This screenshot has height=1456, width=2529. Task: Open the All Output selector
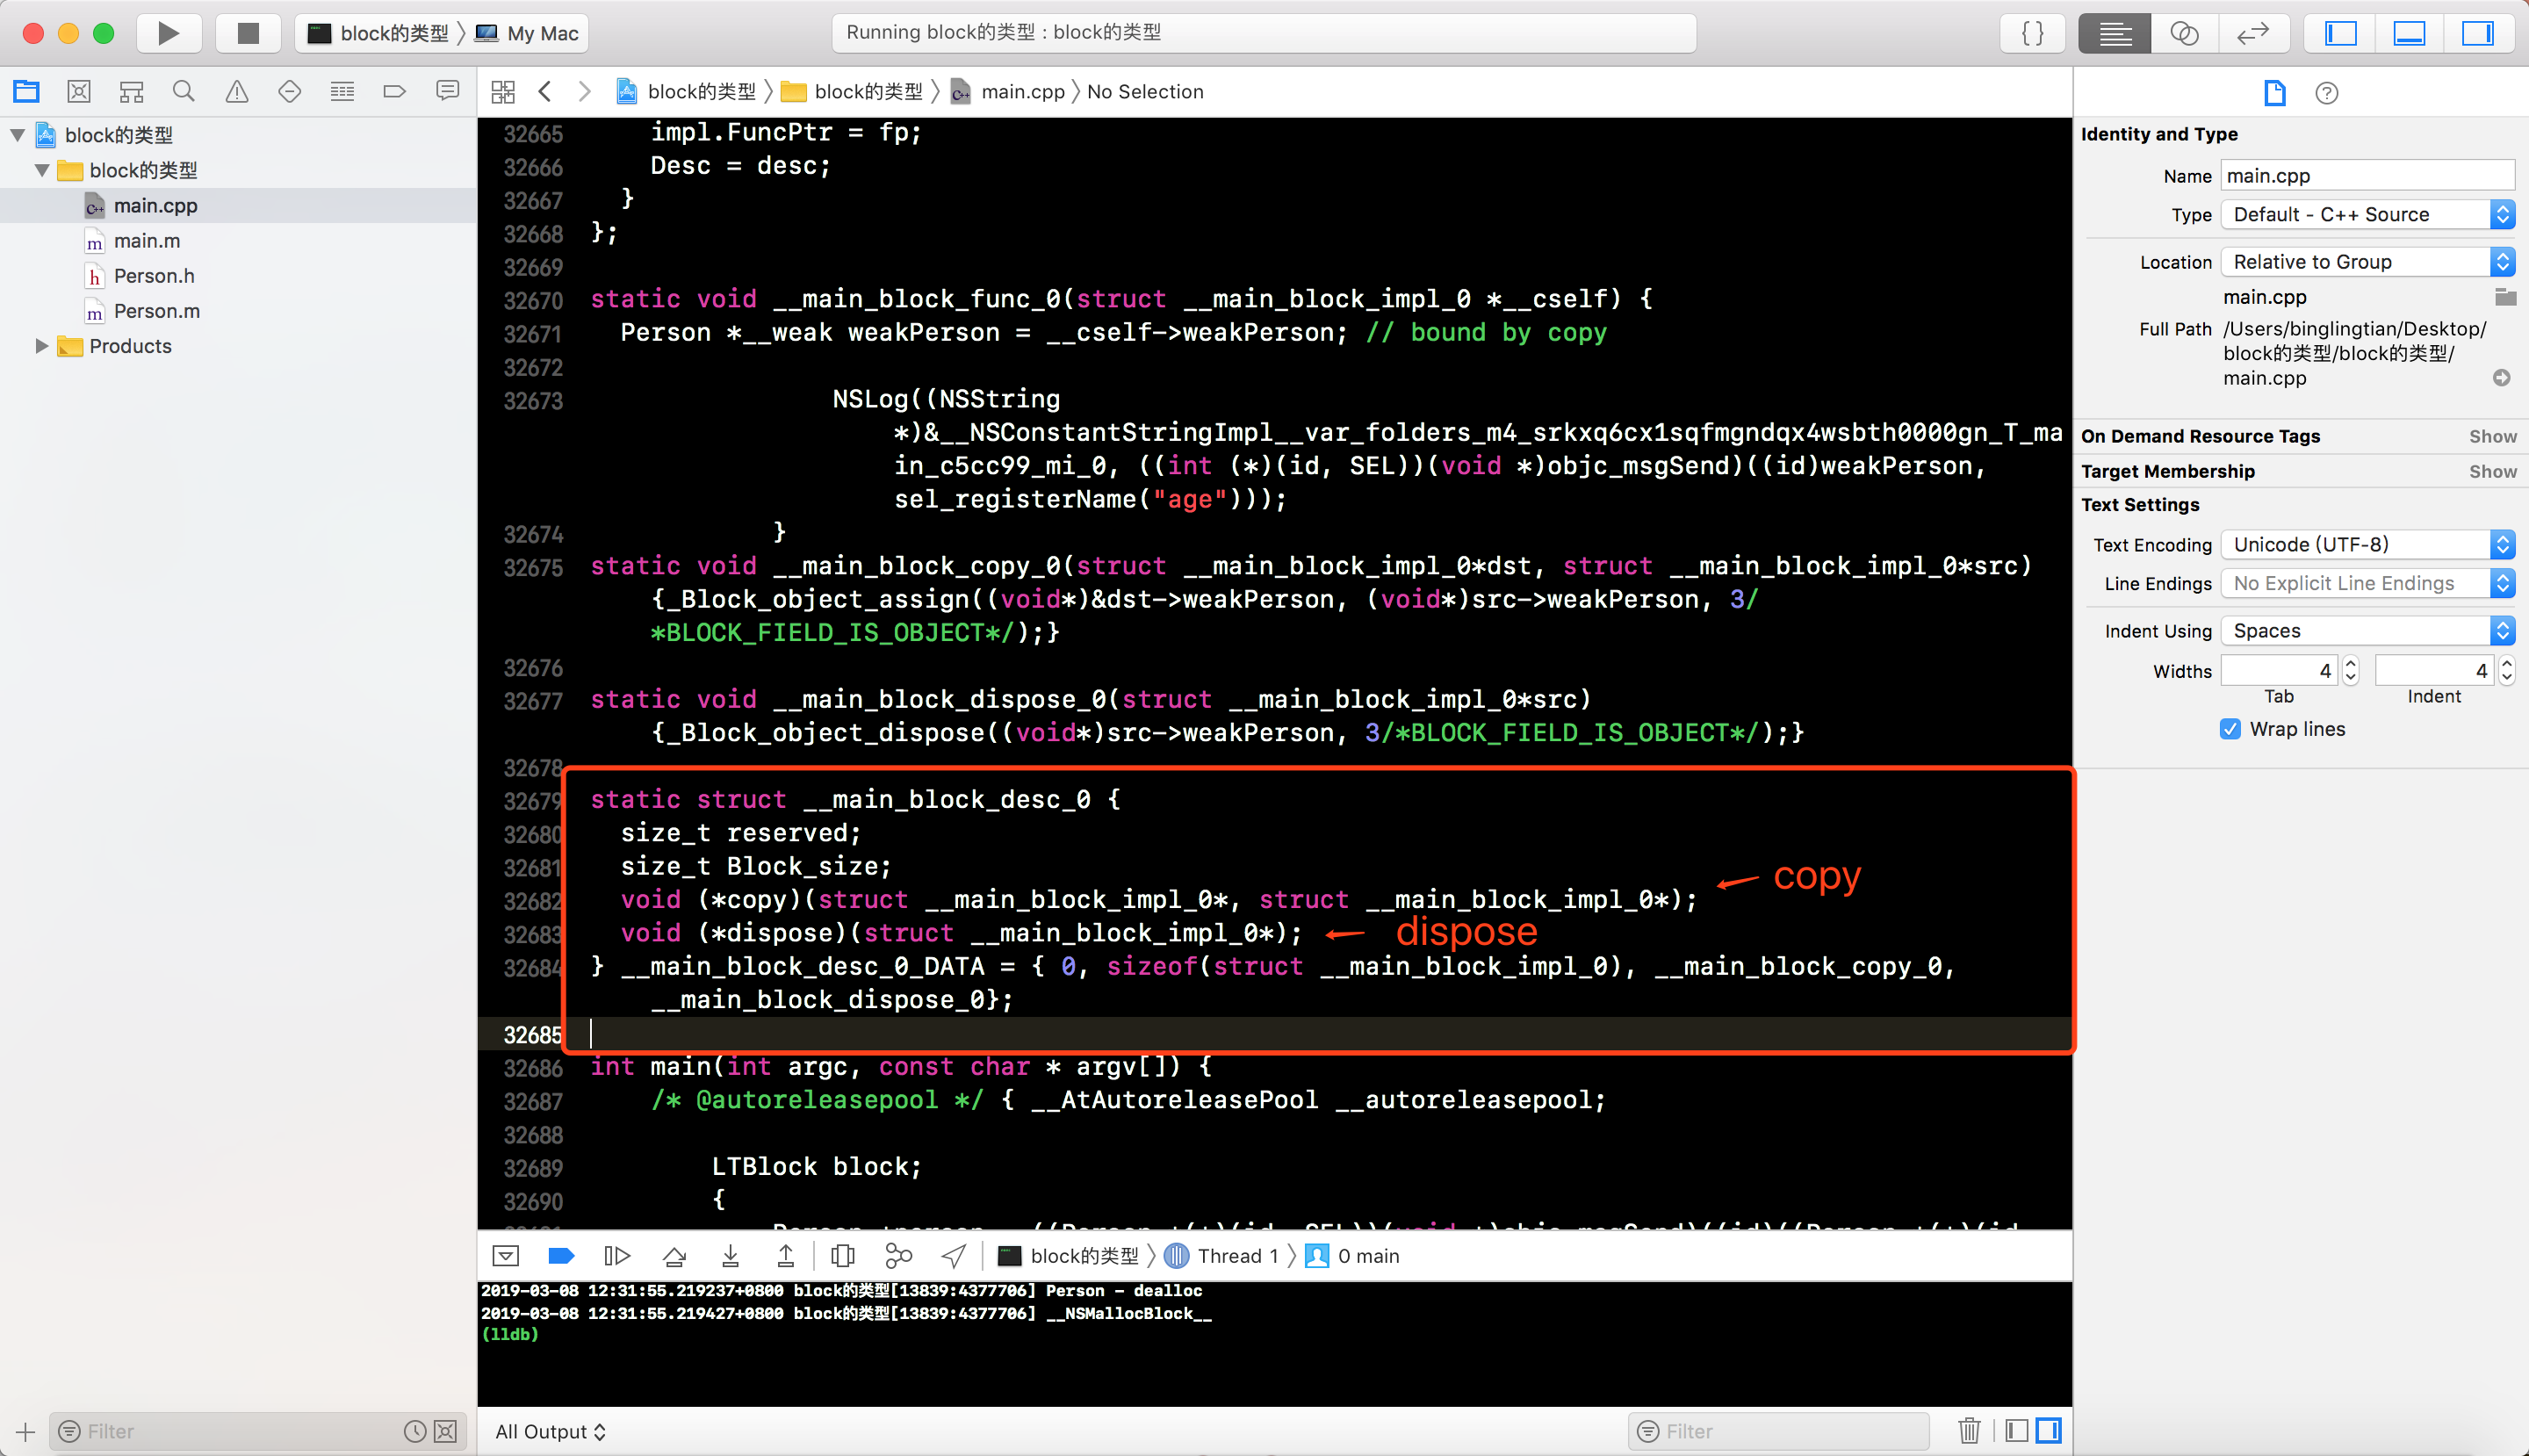[550, 1431]
